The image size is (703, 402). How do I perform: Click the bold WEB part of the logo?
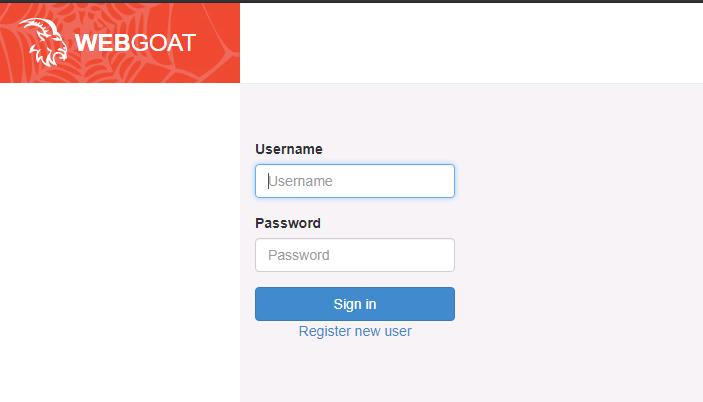click(103, 43)
